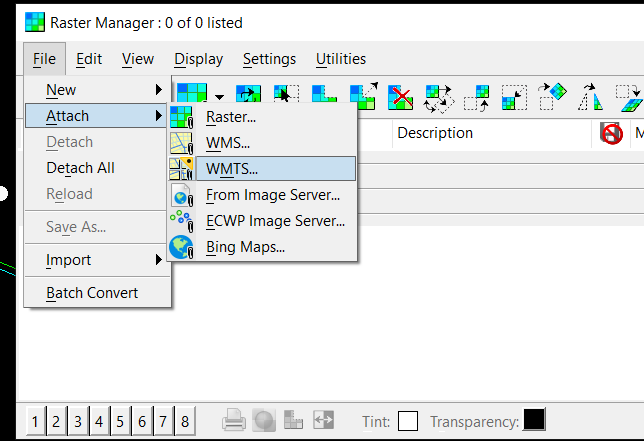The height and width of the screenshot is (441, 644).
Task: Expand the Attach submenu
Action: click(97, 116)
